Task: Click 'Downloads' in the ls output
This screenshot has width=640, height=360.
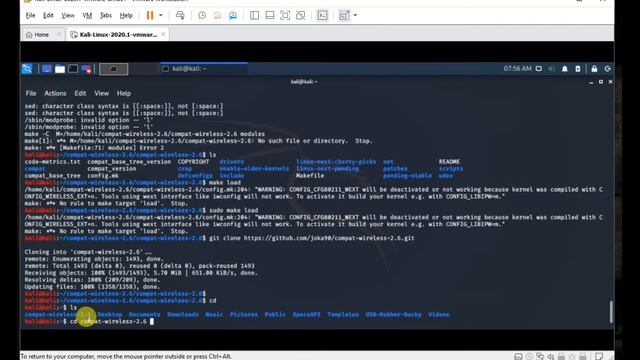Action: click(x=183, y=315)
